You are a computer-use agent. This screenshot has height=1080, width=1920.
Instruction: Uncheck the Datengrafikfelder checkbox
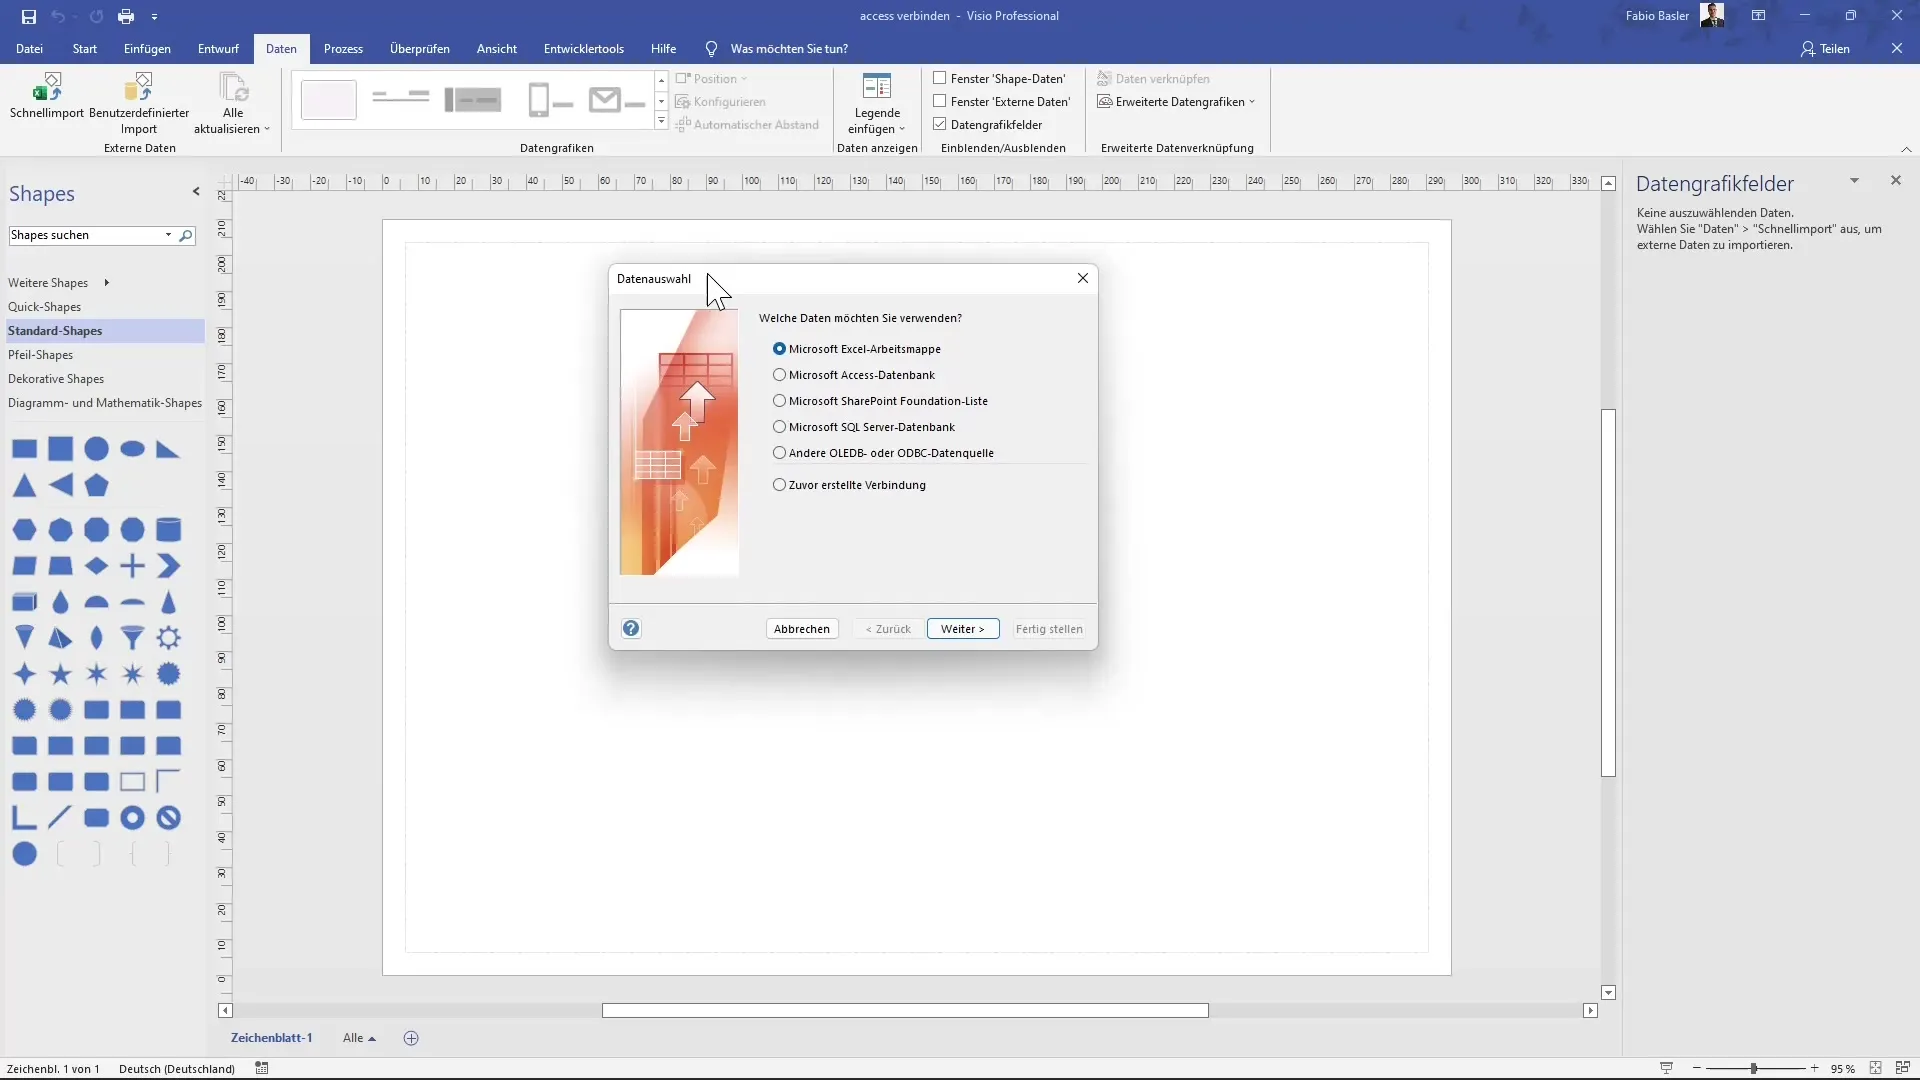[940, 124]
